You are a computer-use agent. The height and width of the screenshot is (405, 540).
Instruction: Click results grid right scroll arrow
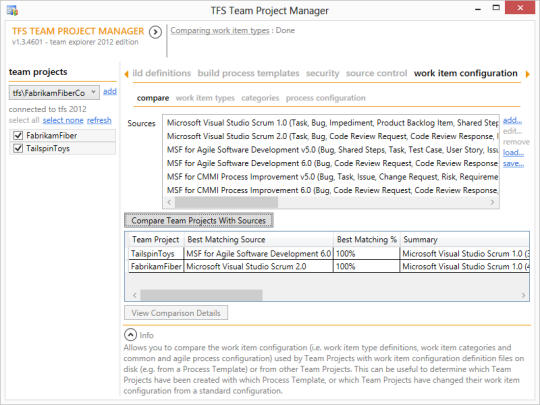(x=523, y=295)
